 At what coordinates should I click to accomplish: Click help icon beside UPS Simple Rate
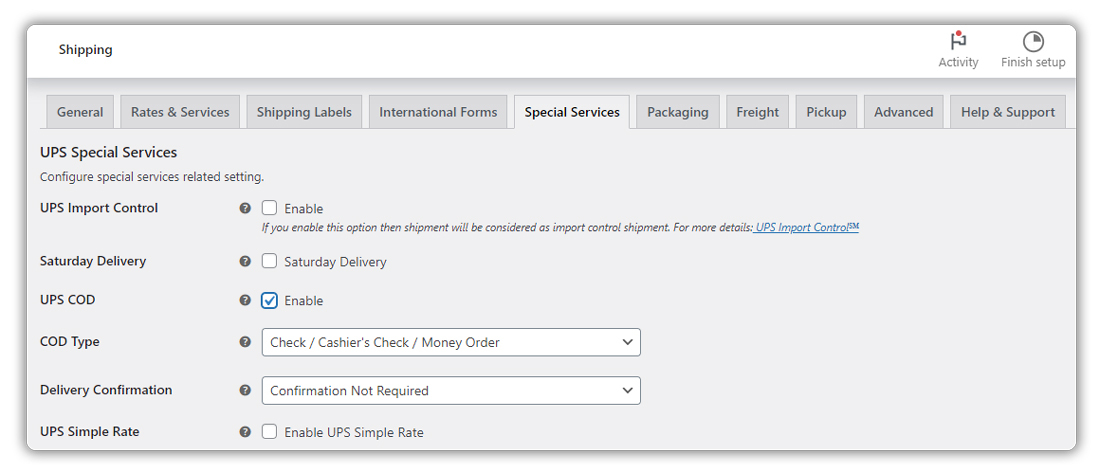[x=245, y=432]
